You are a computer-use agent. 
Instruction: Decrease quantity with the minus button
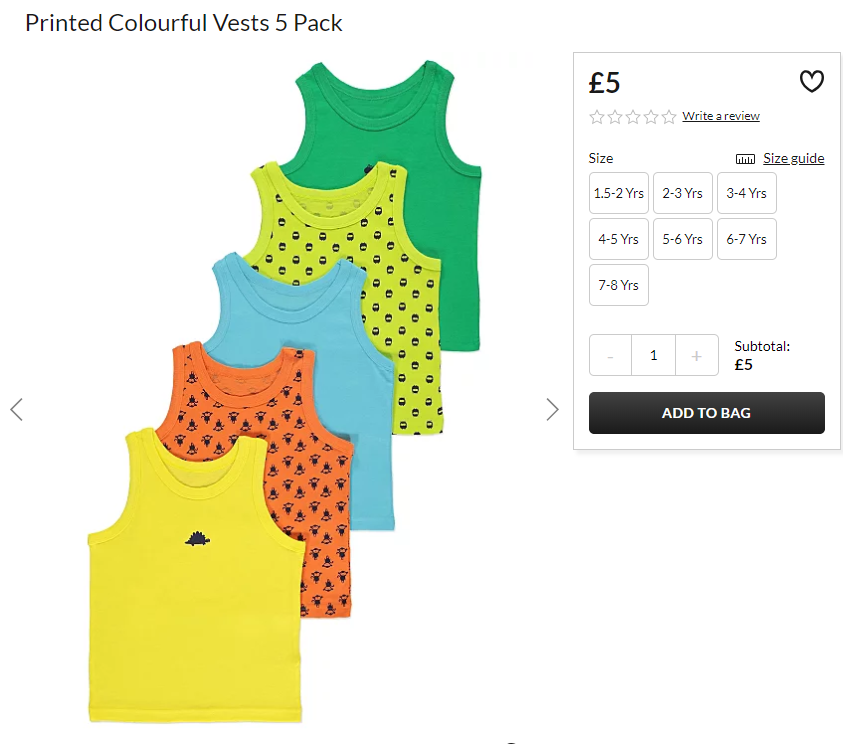tap(610, 355)
